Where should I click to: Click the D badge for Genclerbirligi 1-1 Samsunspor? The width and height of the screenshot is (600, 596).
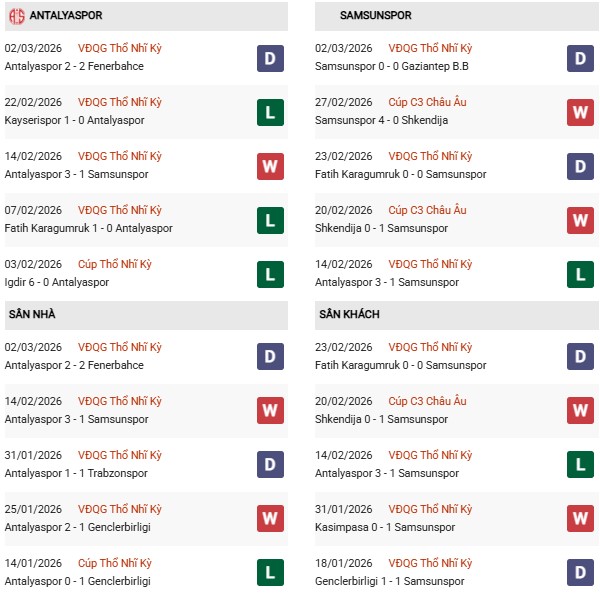pyautogui.click(x=580, y=572)
